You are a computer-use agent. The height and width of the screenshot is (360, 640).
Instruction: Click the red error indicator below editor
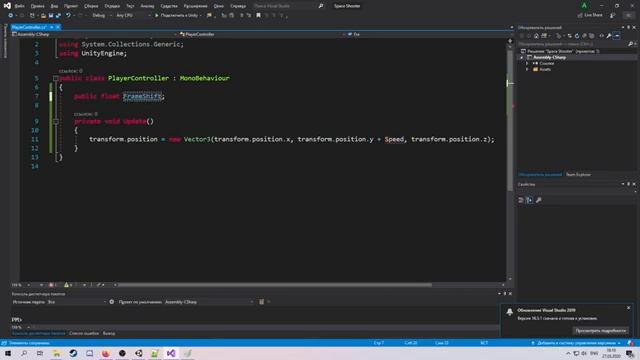[x=52, y=285]
